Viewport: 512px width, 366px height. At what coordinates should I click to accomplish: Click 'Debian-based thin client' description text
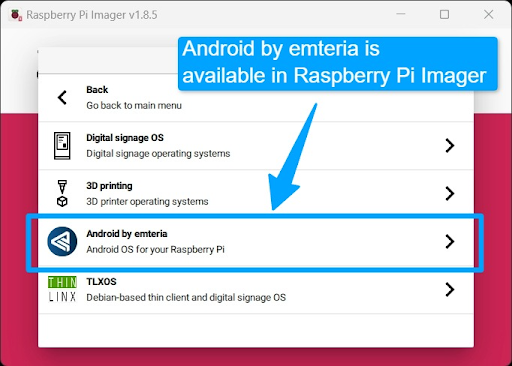pyautogui.click(x=186, y=298)
